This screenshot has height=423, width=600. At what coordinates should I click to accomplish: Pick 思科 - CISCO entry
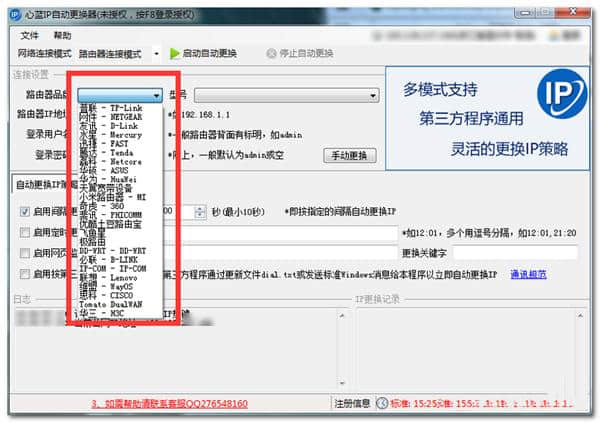[x=106, y=295]
